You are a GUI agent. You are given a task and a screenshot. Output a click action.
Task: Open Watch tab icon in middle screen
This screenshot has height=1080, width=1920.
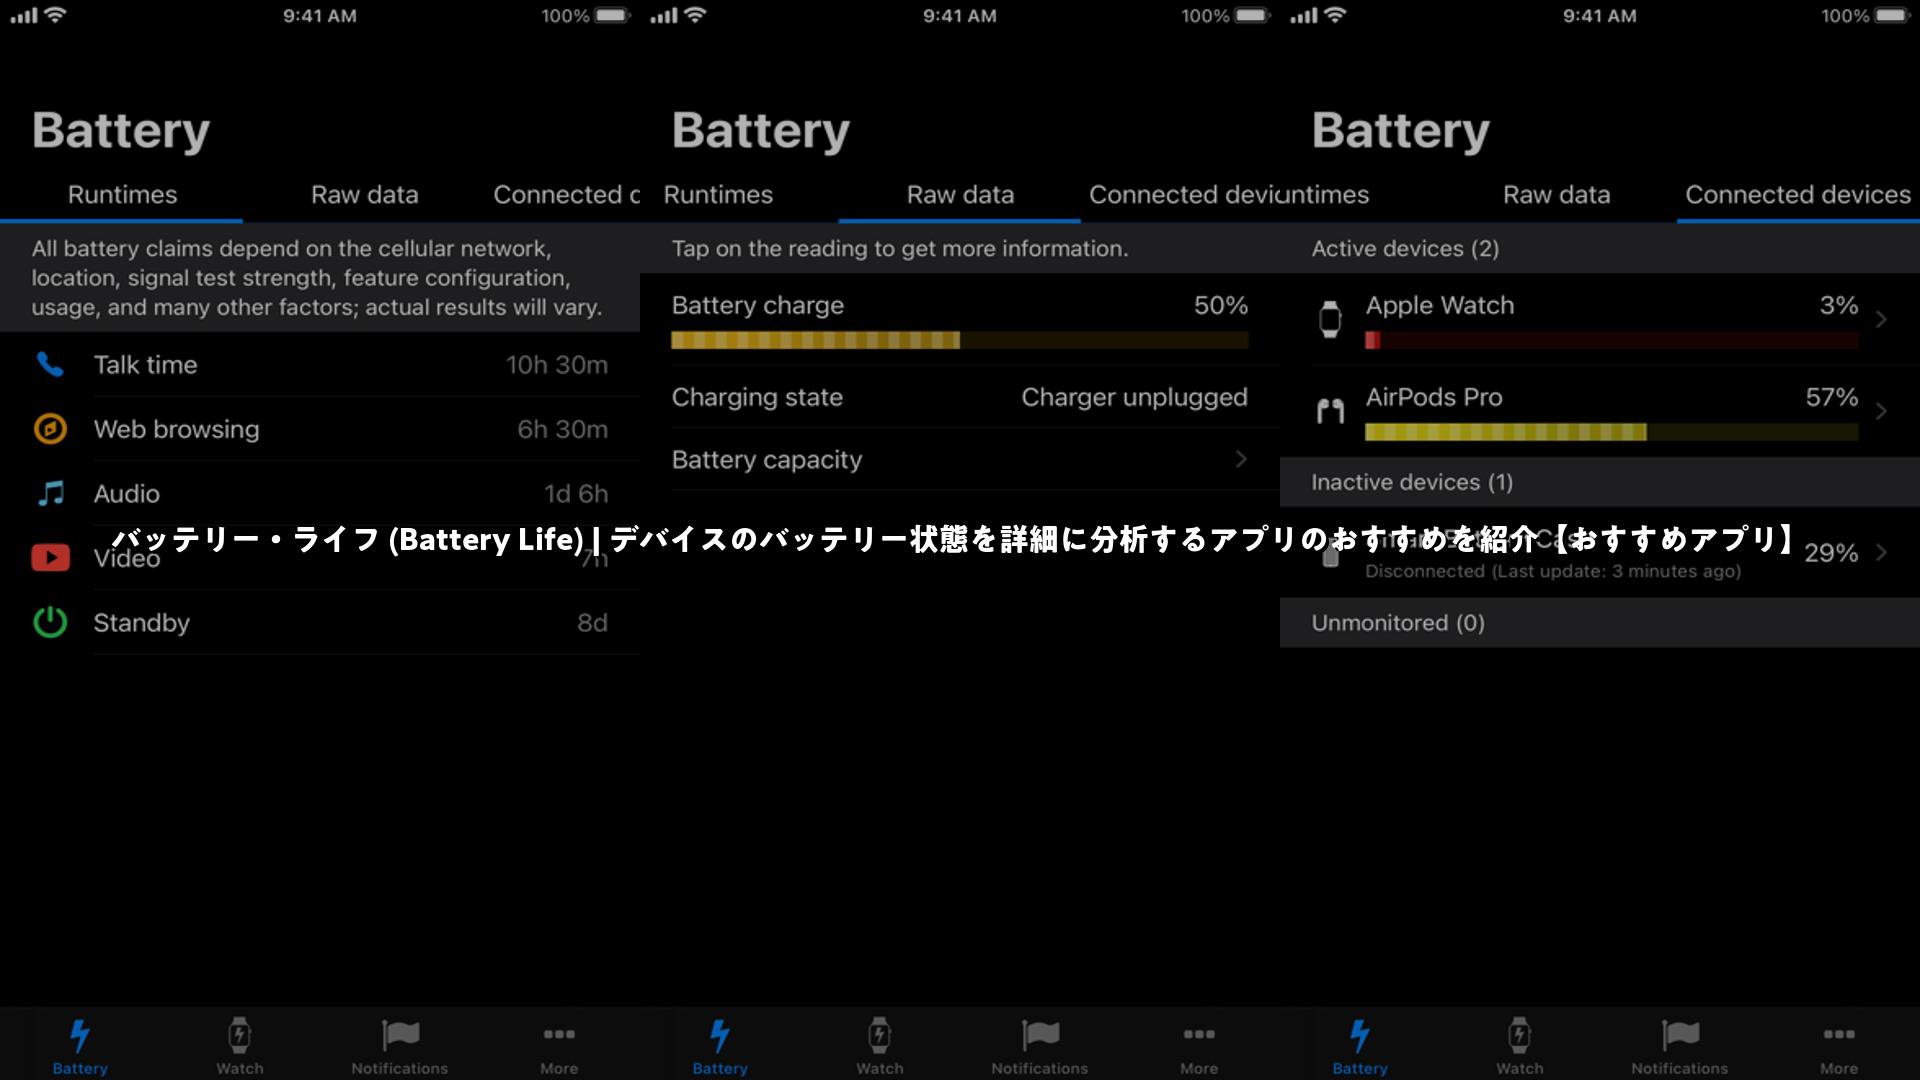click(x=880, y=1036)
